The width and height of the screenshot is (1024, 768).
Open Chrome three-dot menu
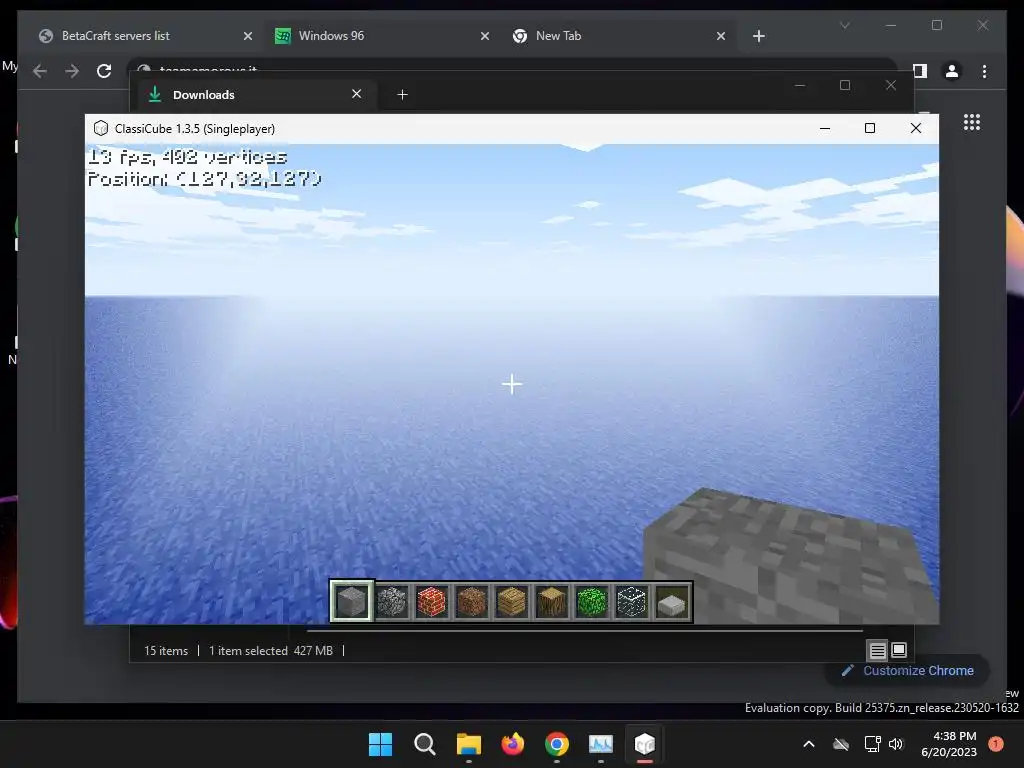984,71
